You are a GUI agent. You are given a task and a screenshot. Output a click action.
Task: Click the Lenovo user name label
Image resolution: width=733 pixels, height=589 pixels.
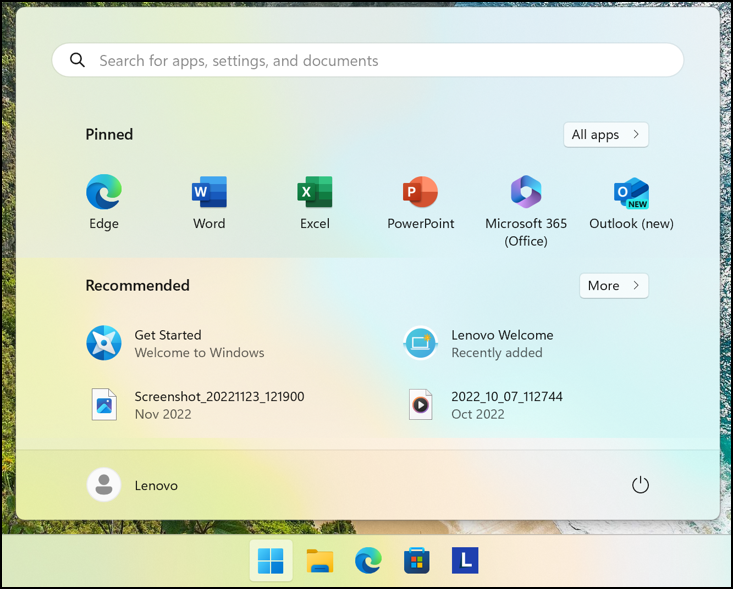pos(156,486)
